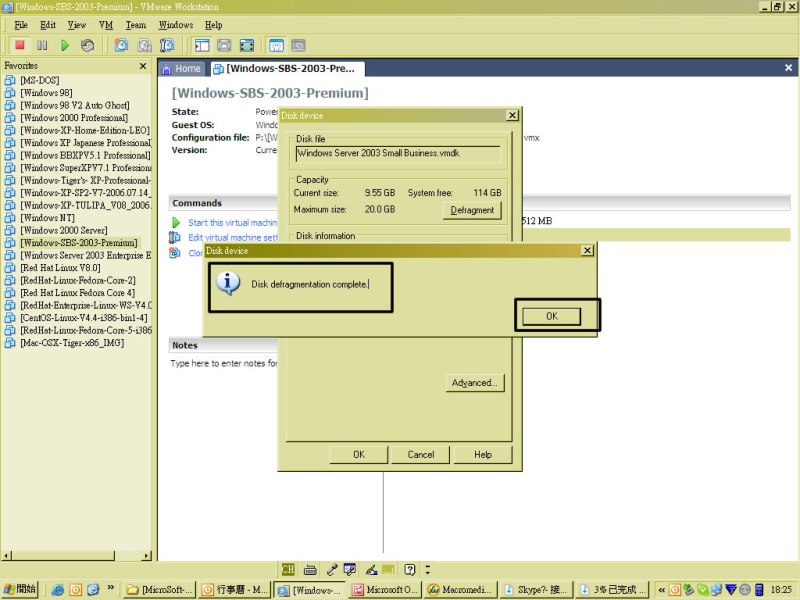Select [Windows-XP-Home-Edition-LEO] in Favorites

point(85,130)
